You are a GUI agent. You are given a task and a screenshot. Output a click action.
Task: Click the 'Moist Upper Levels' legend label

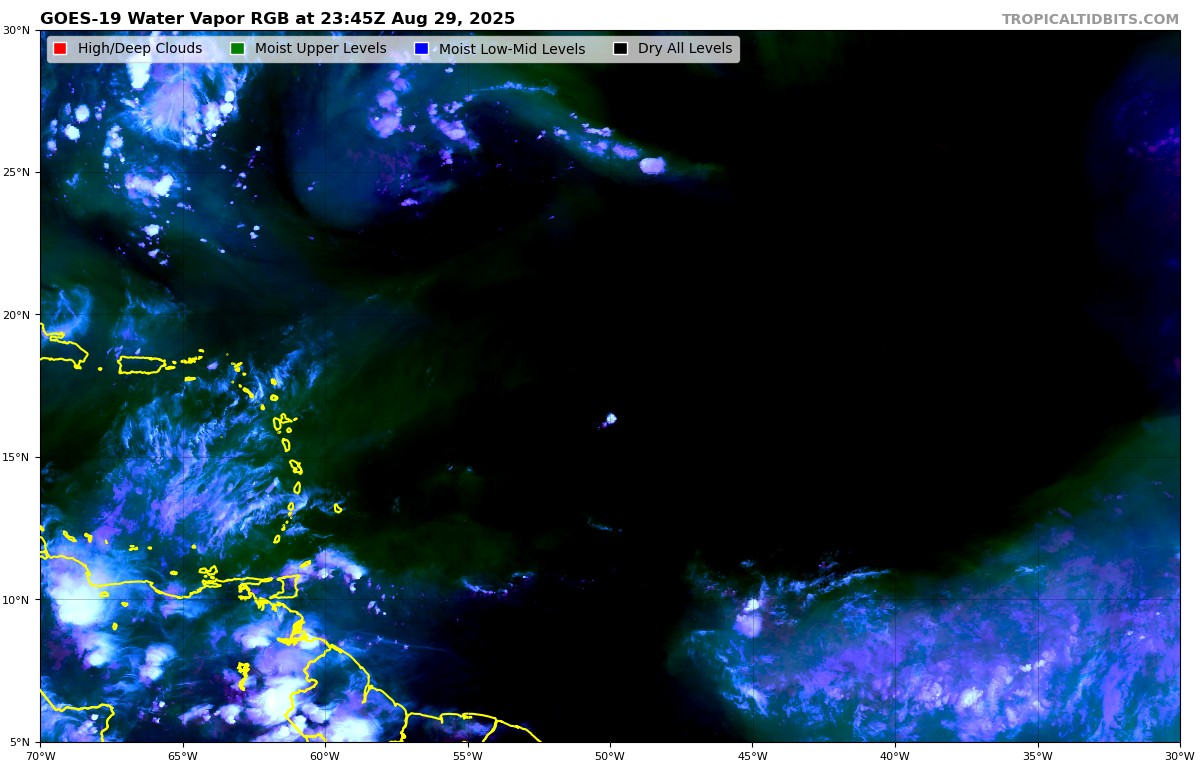320,49
